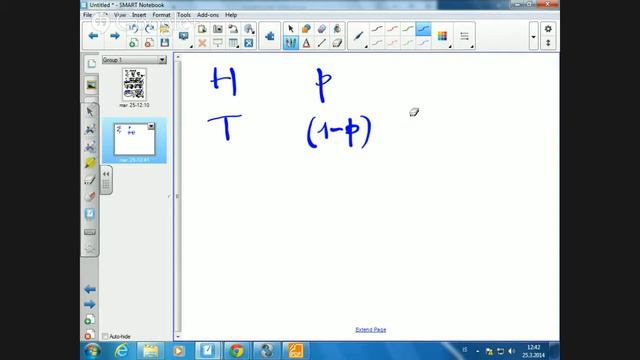
Task: Pick the eraser in floating tools
Action: click(90, 180)
